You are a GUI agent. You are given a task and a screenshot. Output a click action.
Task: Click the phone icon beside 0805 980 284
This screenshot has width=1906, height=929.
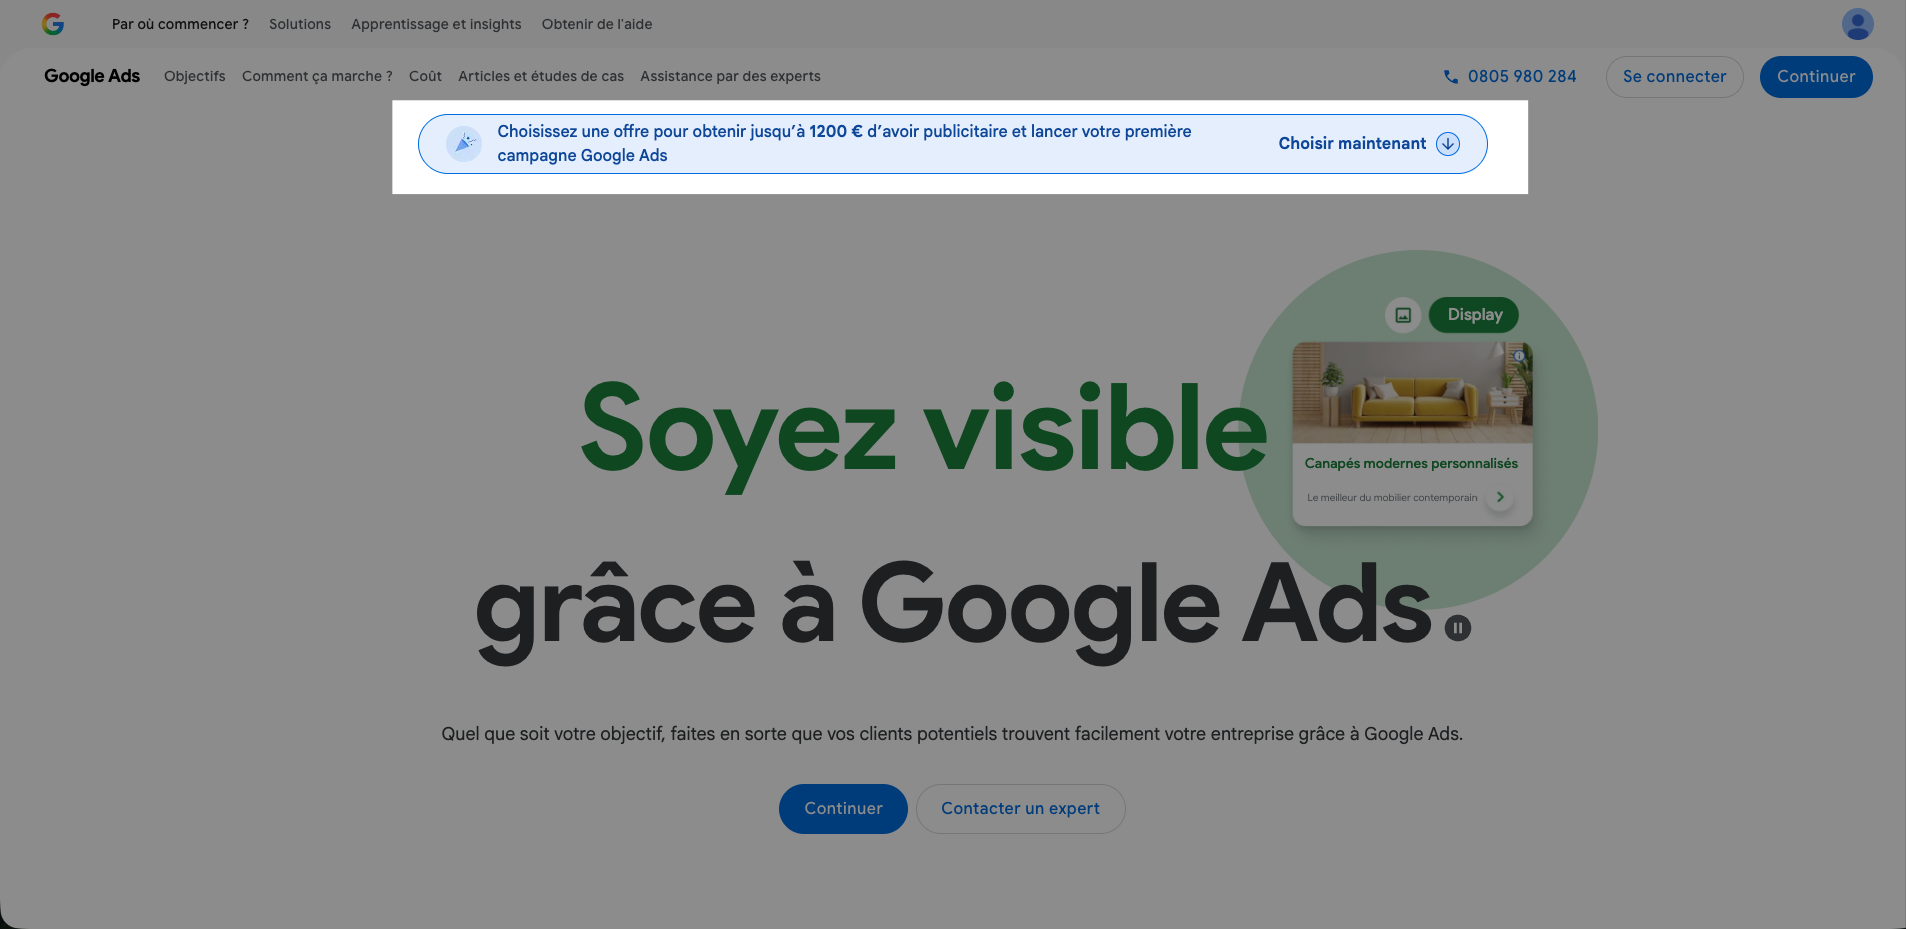pyautogui.click(x=1450, y=77)
